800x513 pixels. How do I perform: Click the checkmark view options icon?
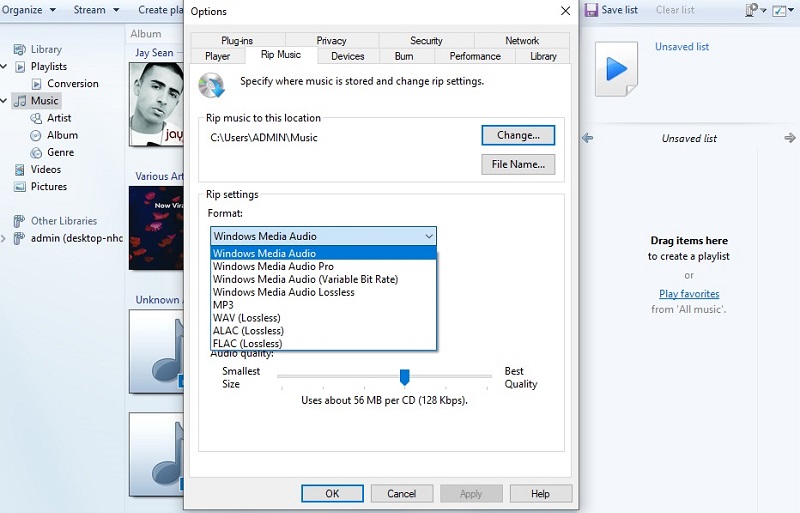(x=779, y=11)
